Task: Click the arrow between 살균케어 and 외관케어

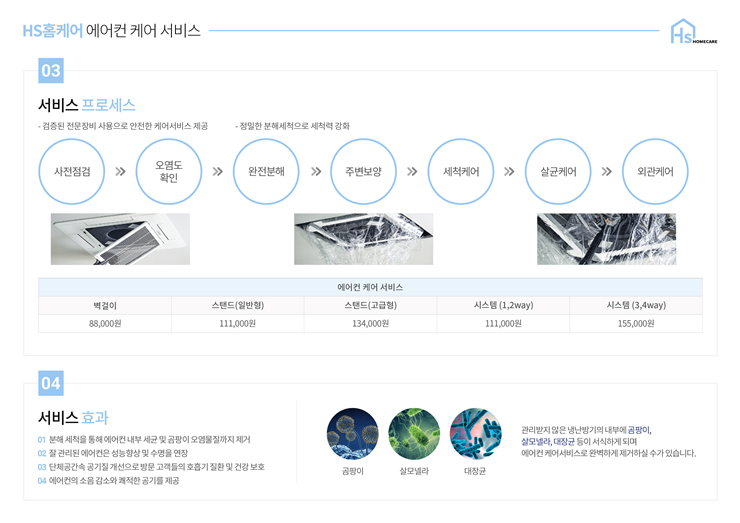Action: pos(606,171)
